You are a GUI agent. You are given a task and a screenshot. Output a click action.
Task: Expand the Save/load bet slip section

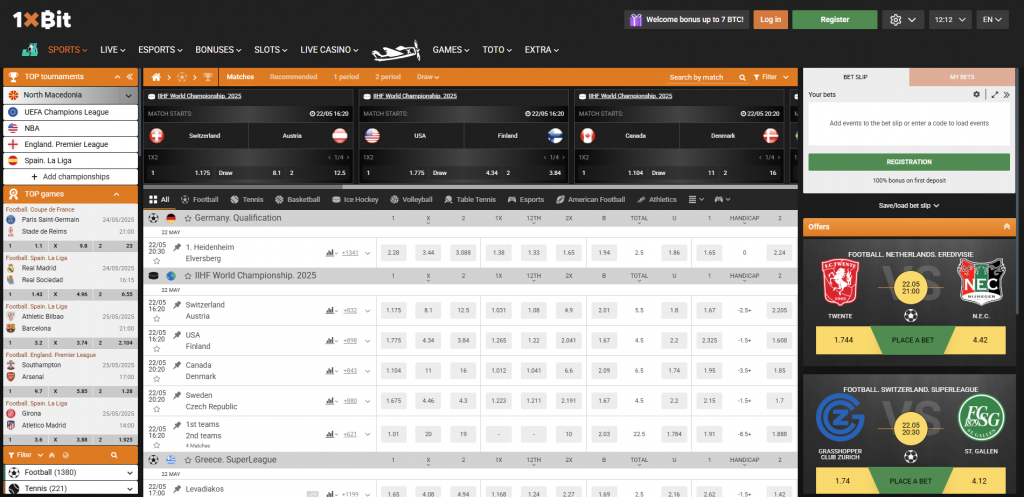click(909, 205)
